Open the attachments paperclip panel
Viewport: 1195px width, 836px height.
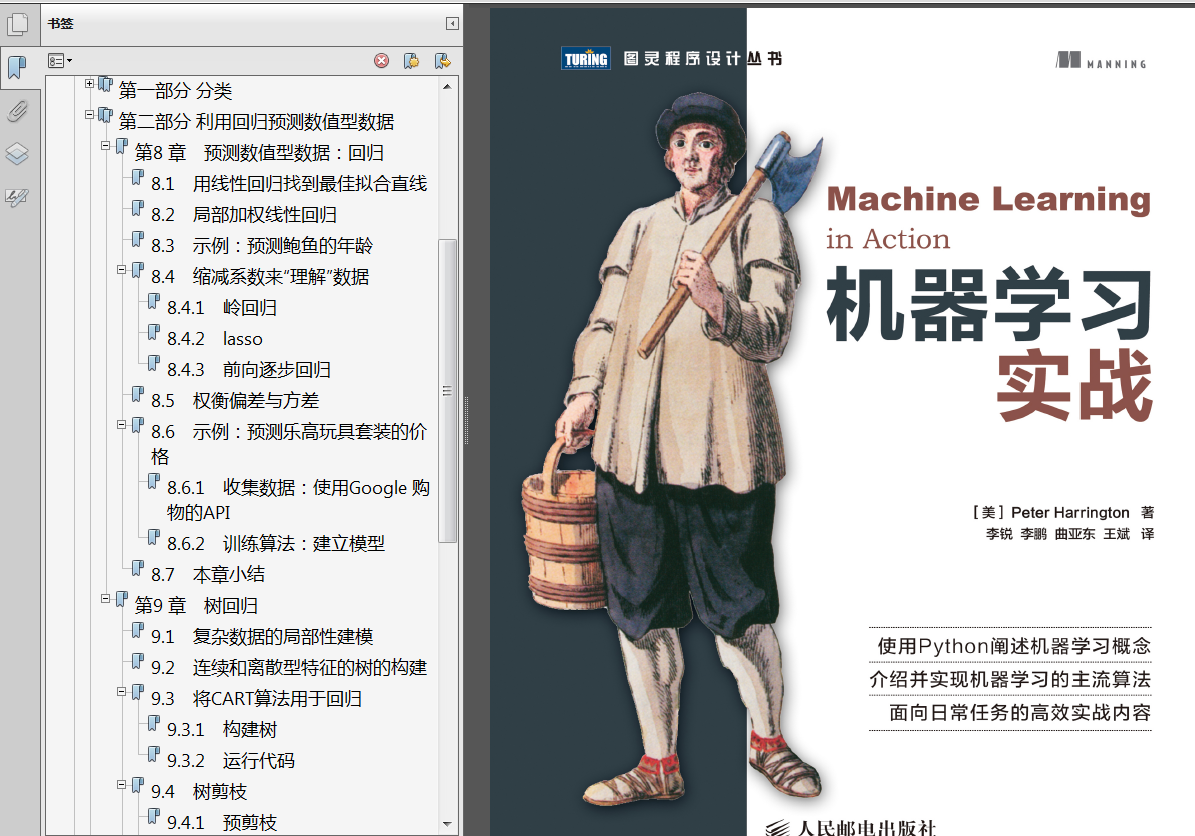click(x=17, y=111)
